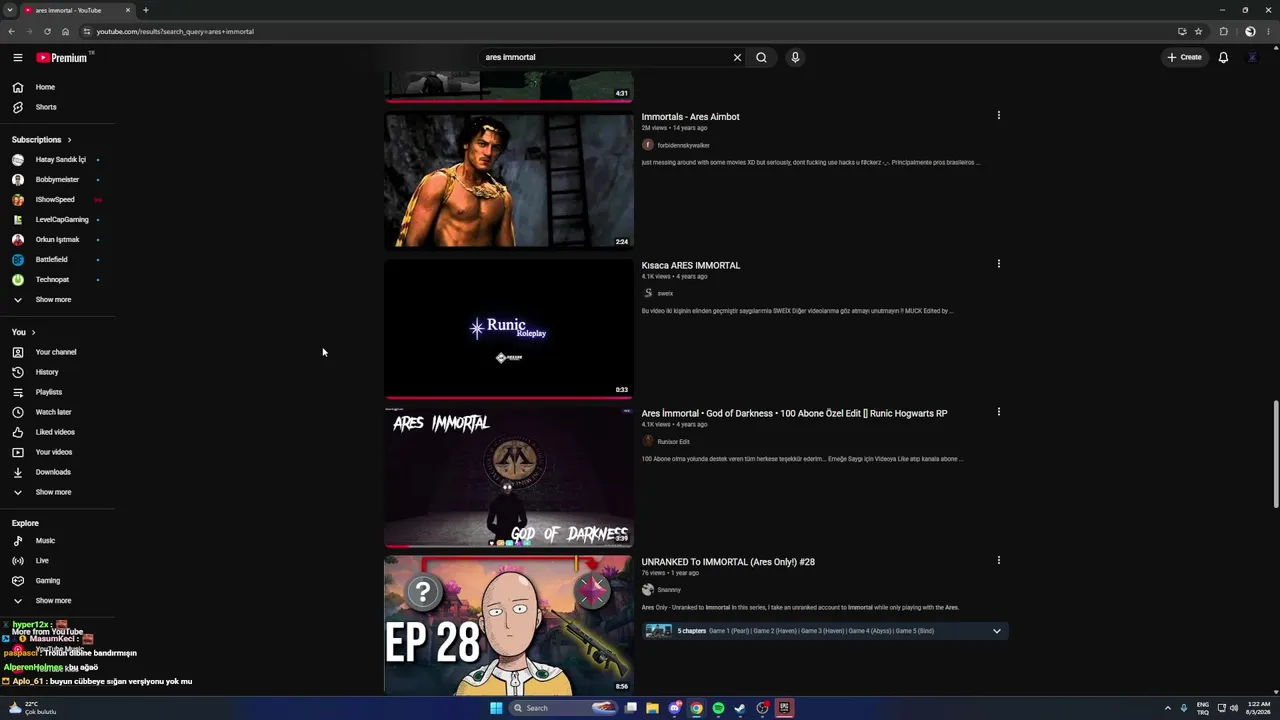
Task: Bookmark this page with the star
Action: [x=1198, y=31]
